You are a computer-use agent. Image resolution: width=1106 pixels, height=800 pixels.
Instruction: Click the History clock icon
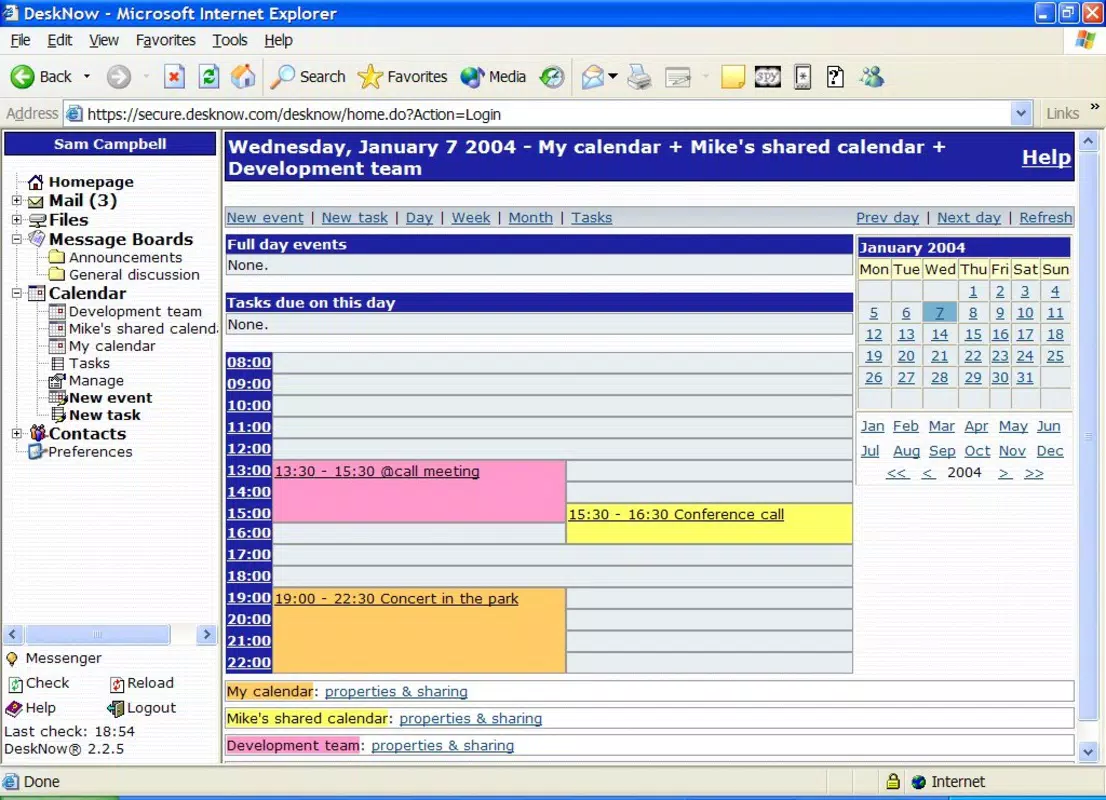click(552, 76)
